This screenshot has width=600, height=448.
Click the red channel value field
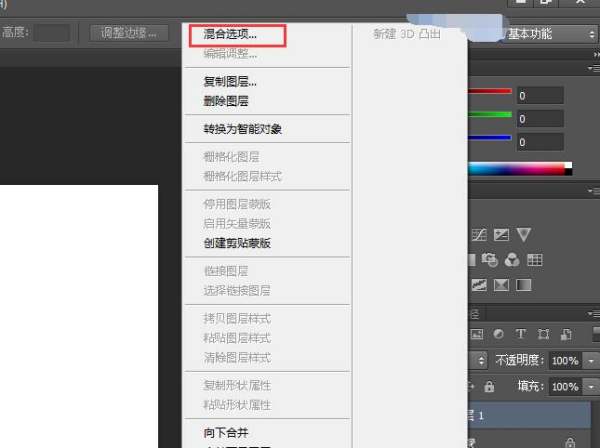click(x=540, y=95)
